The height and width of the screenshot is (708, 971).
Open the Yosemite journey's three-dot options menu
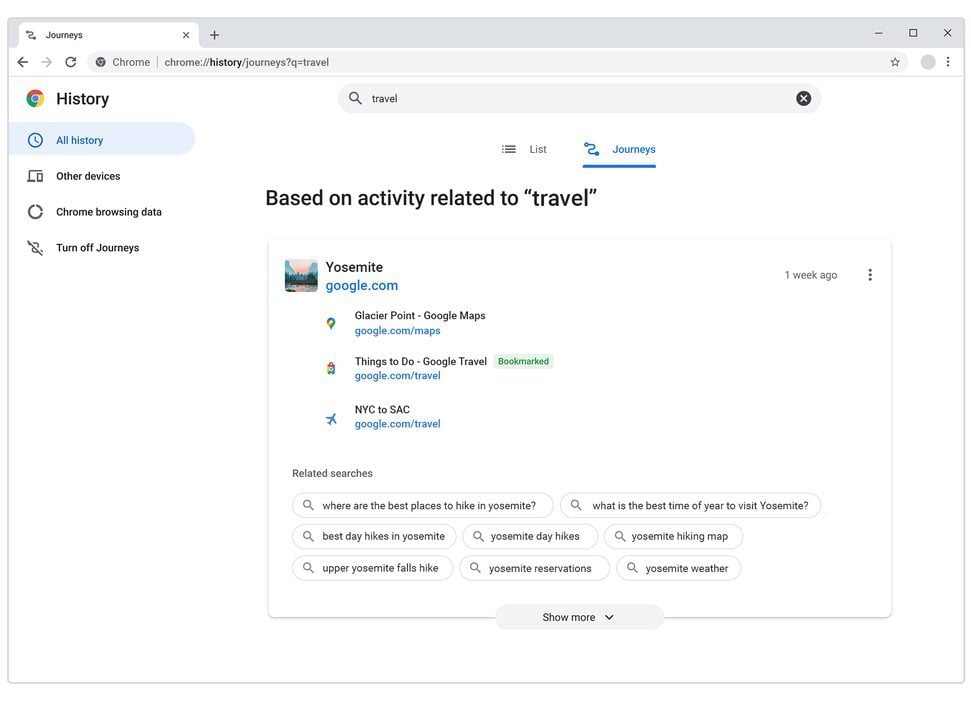click(869, 275)
